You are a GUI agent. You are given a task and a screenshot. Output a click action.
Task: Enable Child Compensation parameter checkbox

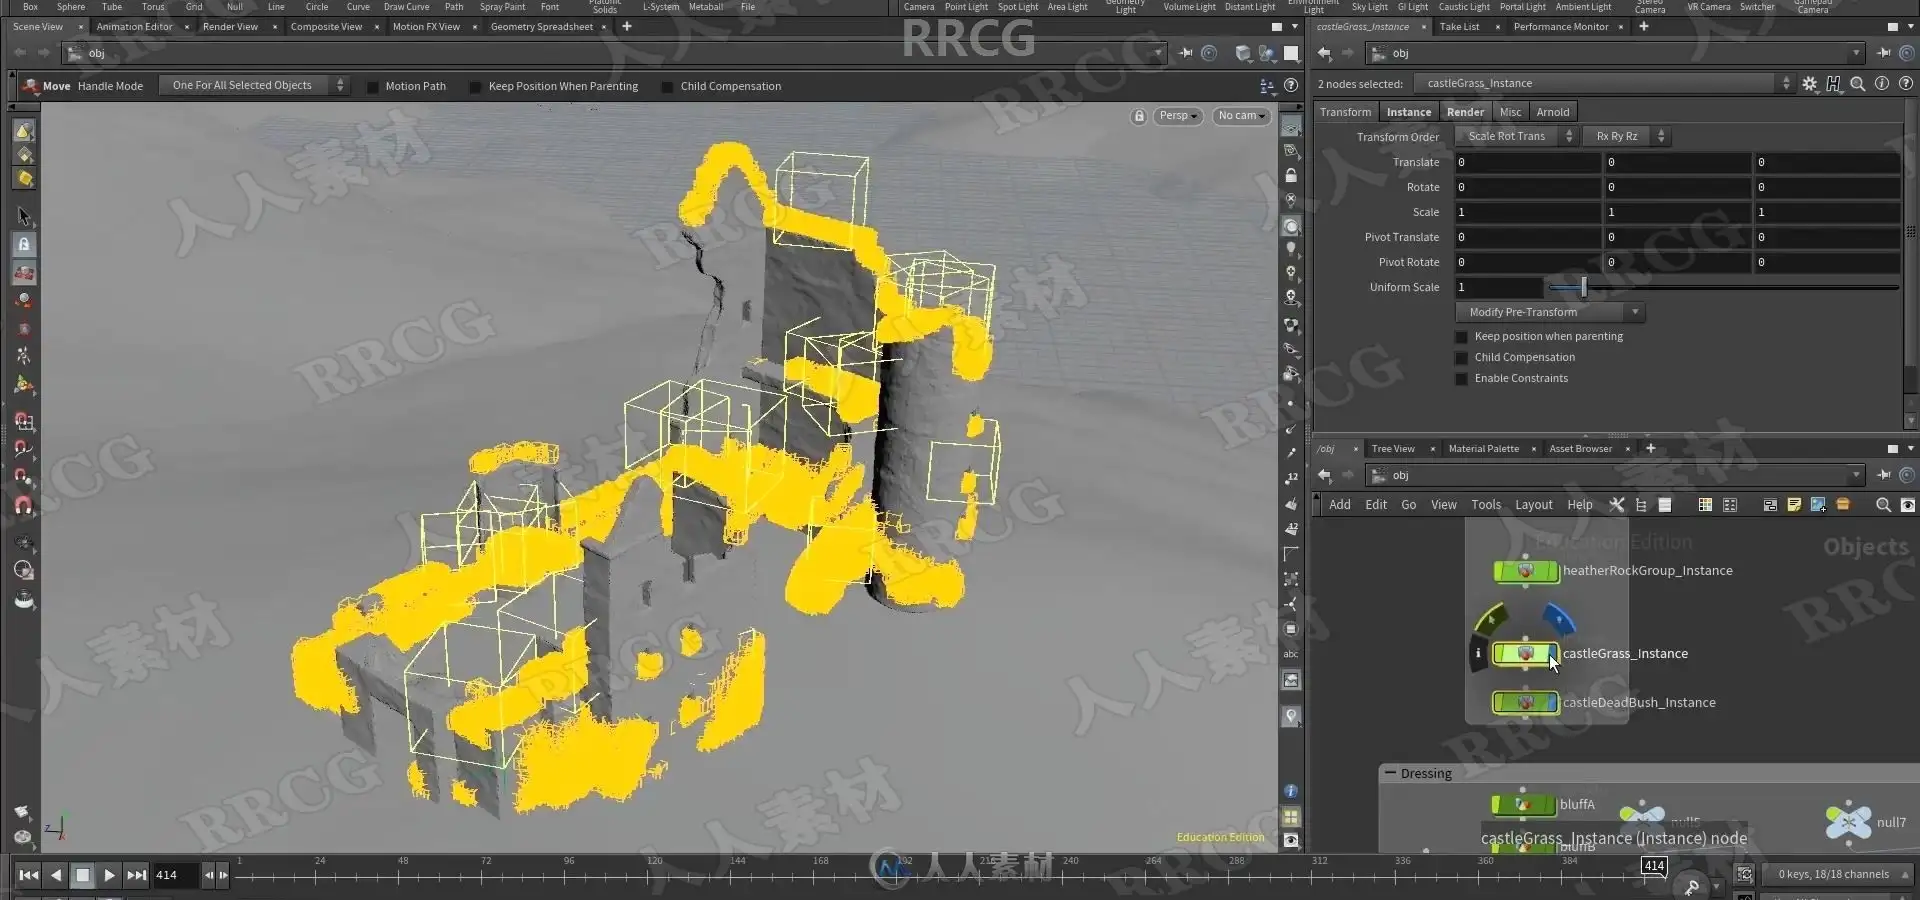pos(1461,358)
